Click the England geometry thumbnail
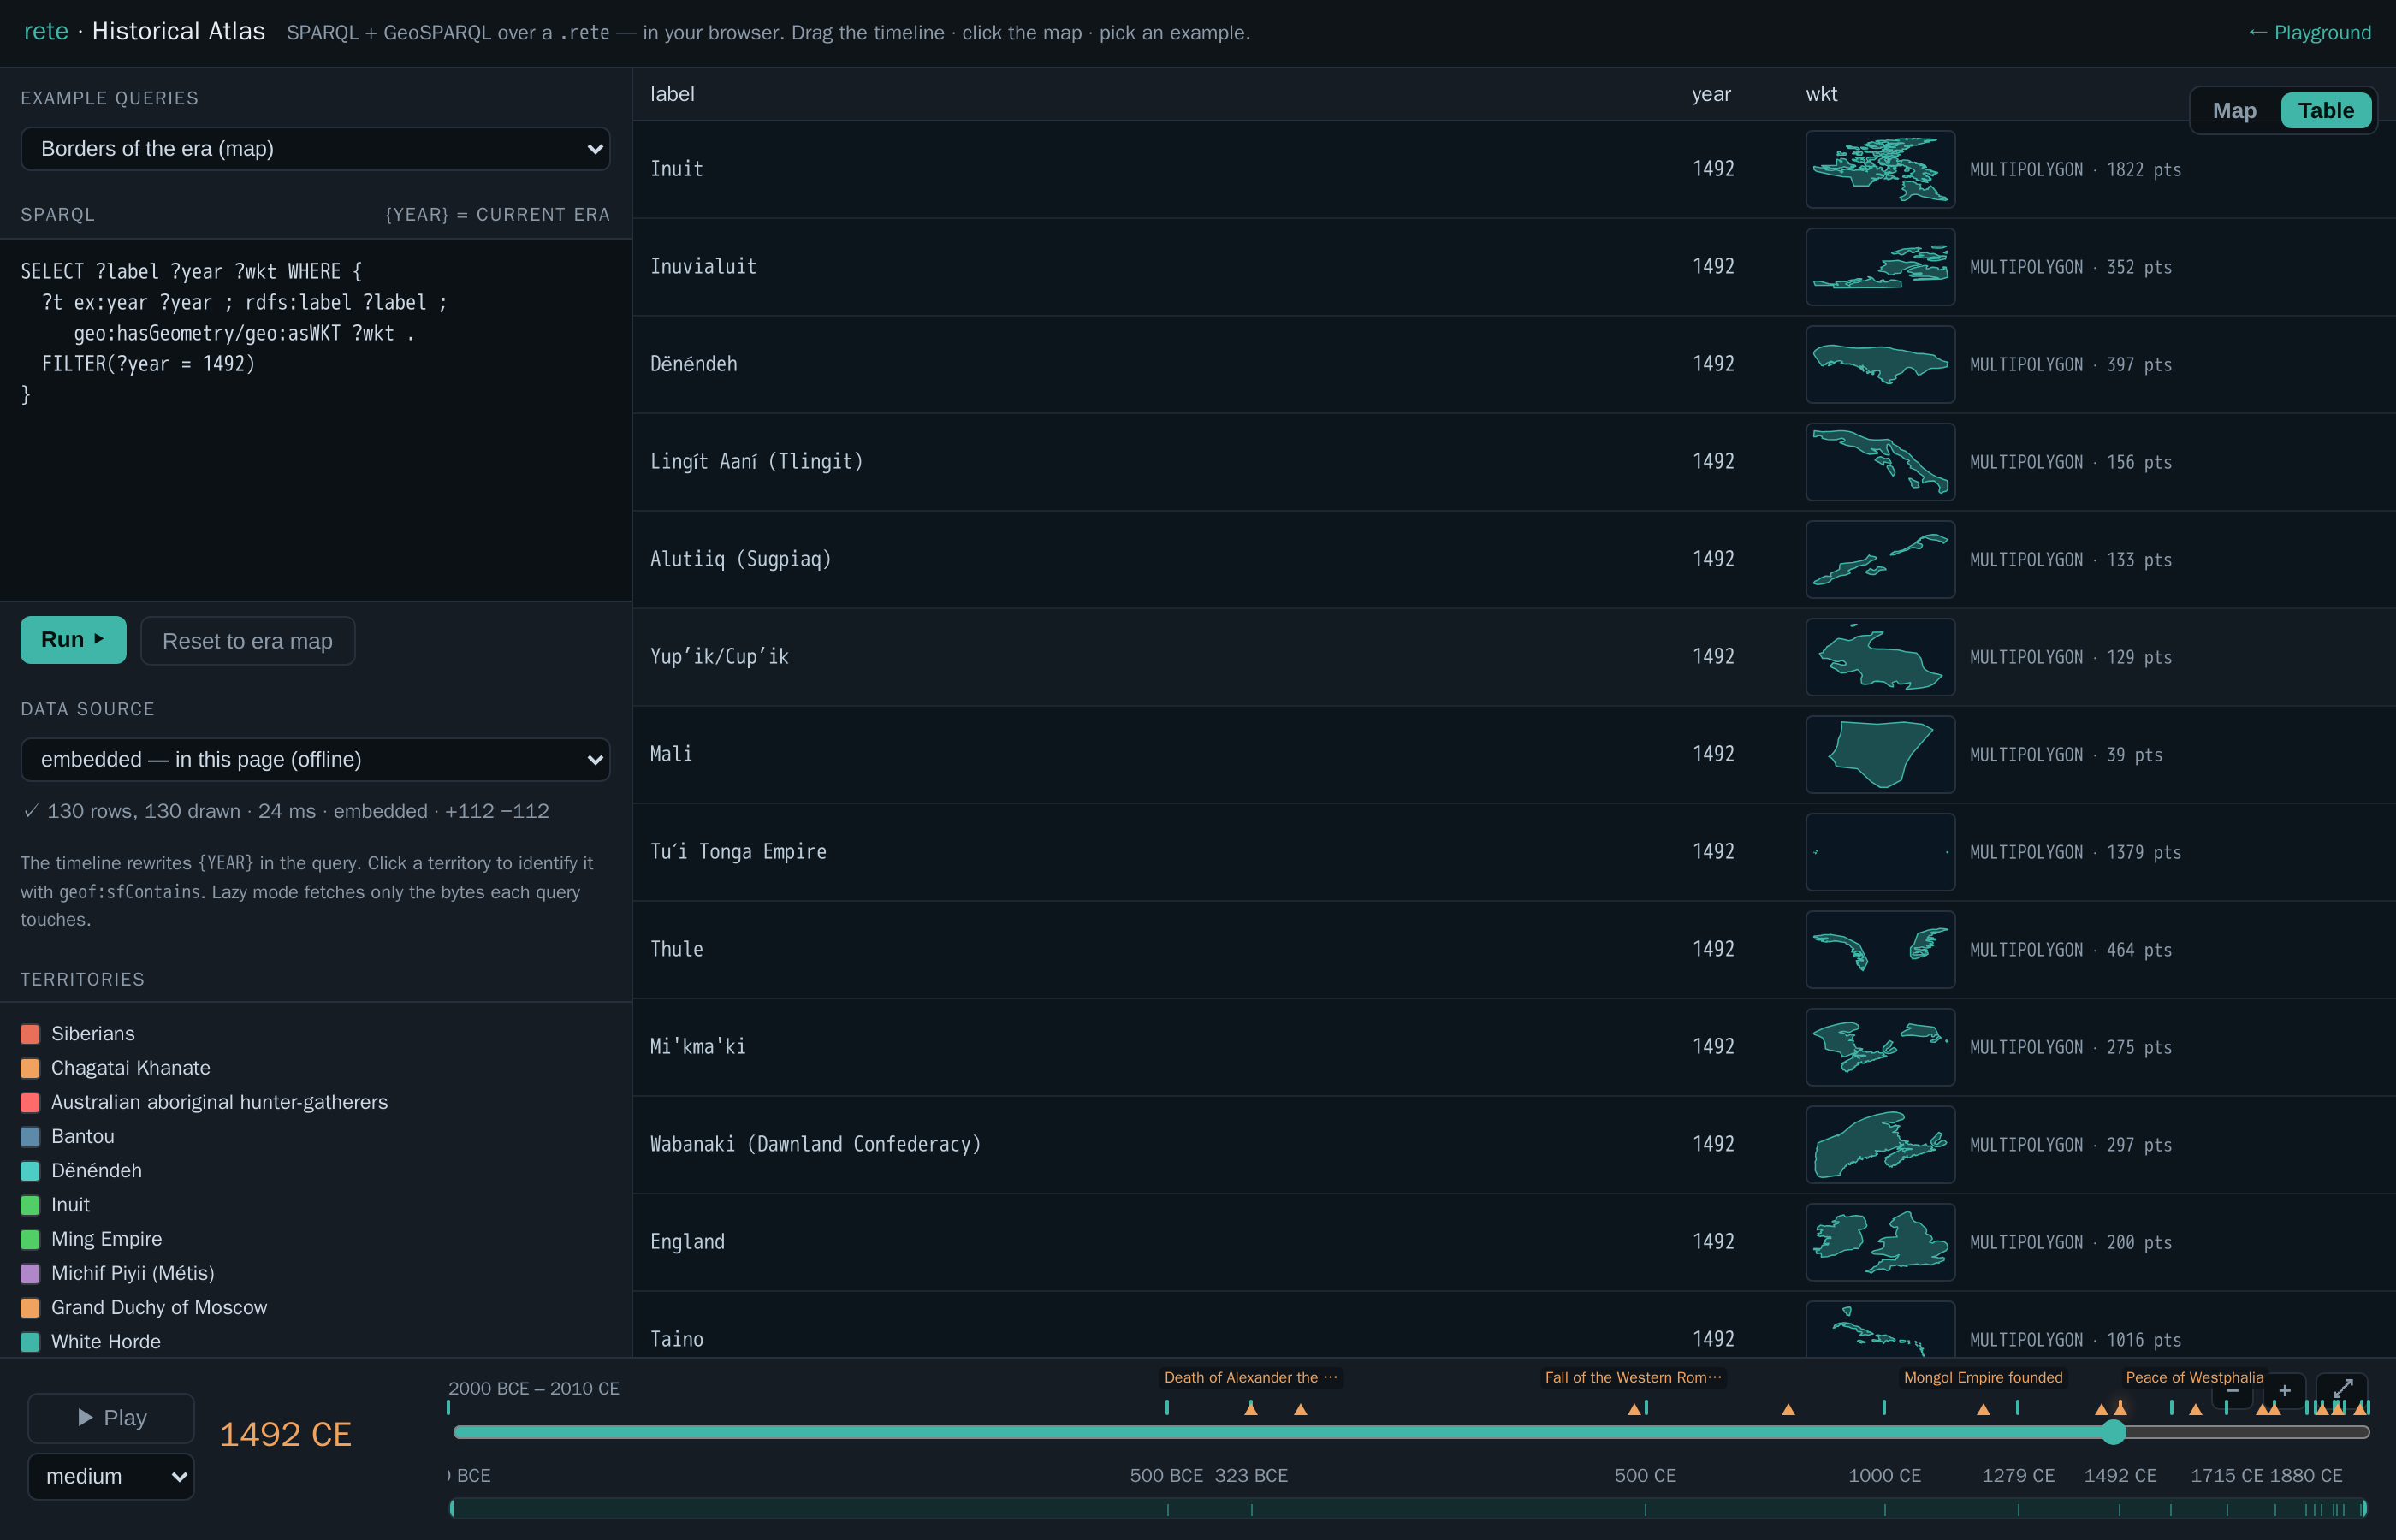Viewport: 2396px width, 1540px height. click(x=1880, y=1242)
